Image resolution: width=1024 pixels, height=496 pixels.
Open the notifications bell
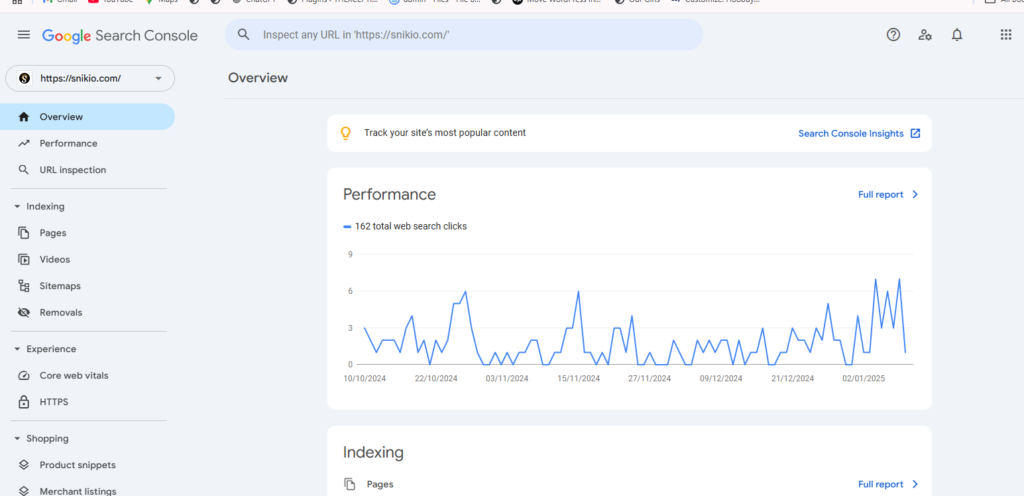[x=957, y=35]
